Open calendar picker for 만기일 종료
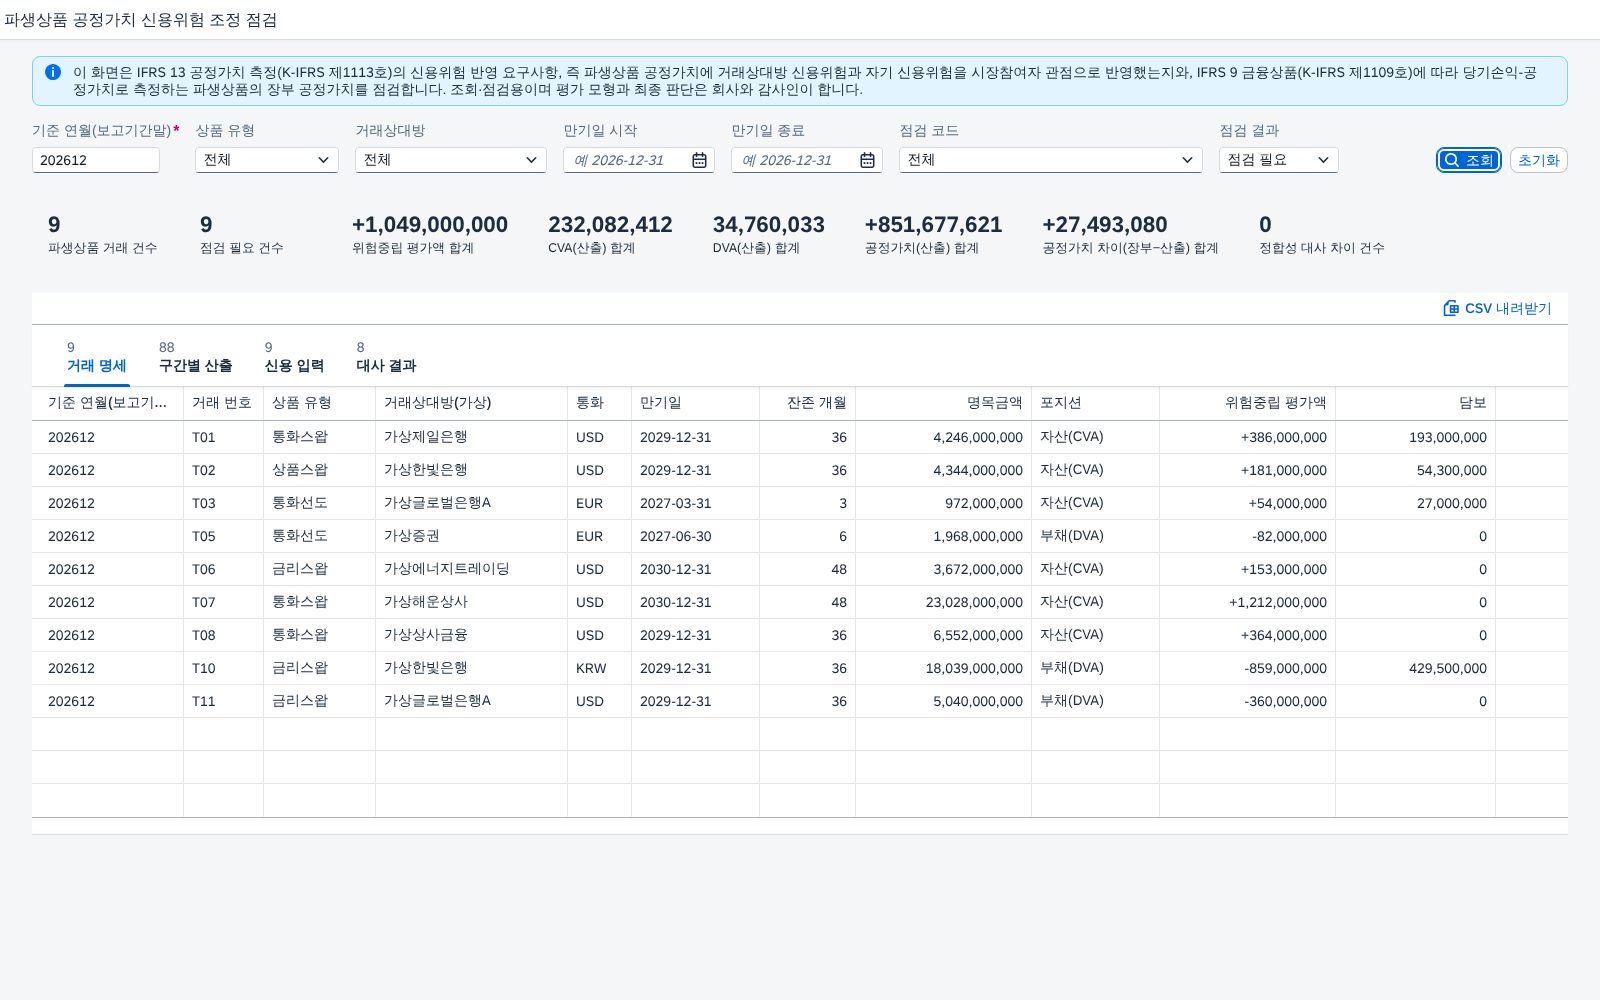1600x1000 pixels. pyautogui.click(x=867, y=160)
